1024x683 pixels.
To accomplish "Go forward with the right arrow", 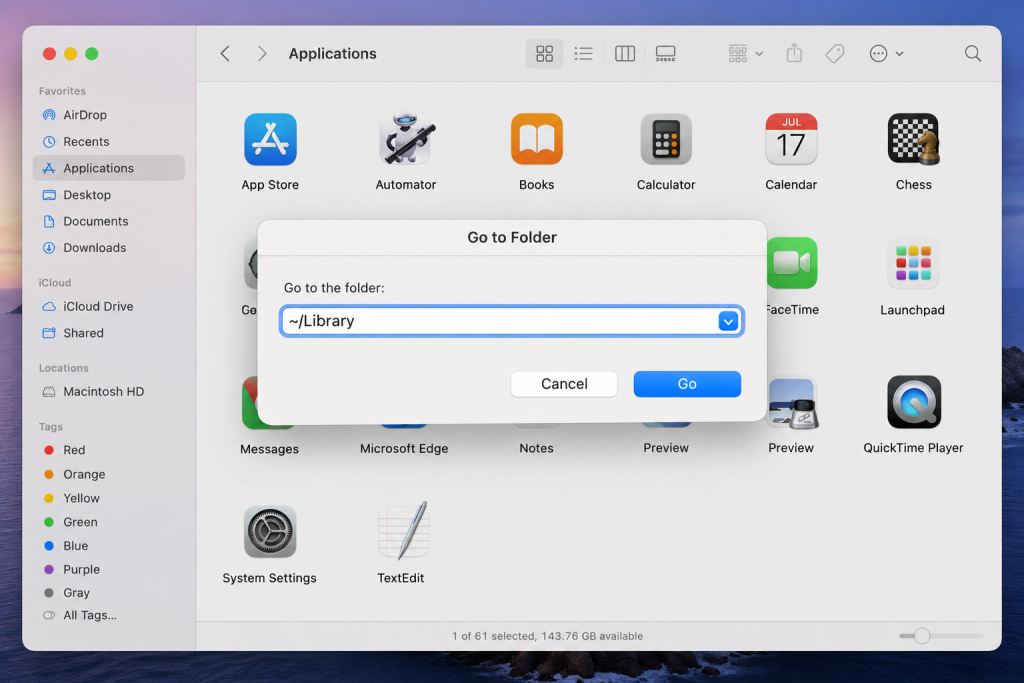I will 262,54.
